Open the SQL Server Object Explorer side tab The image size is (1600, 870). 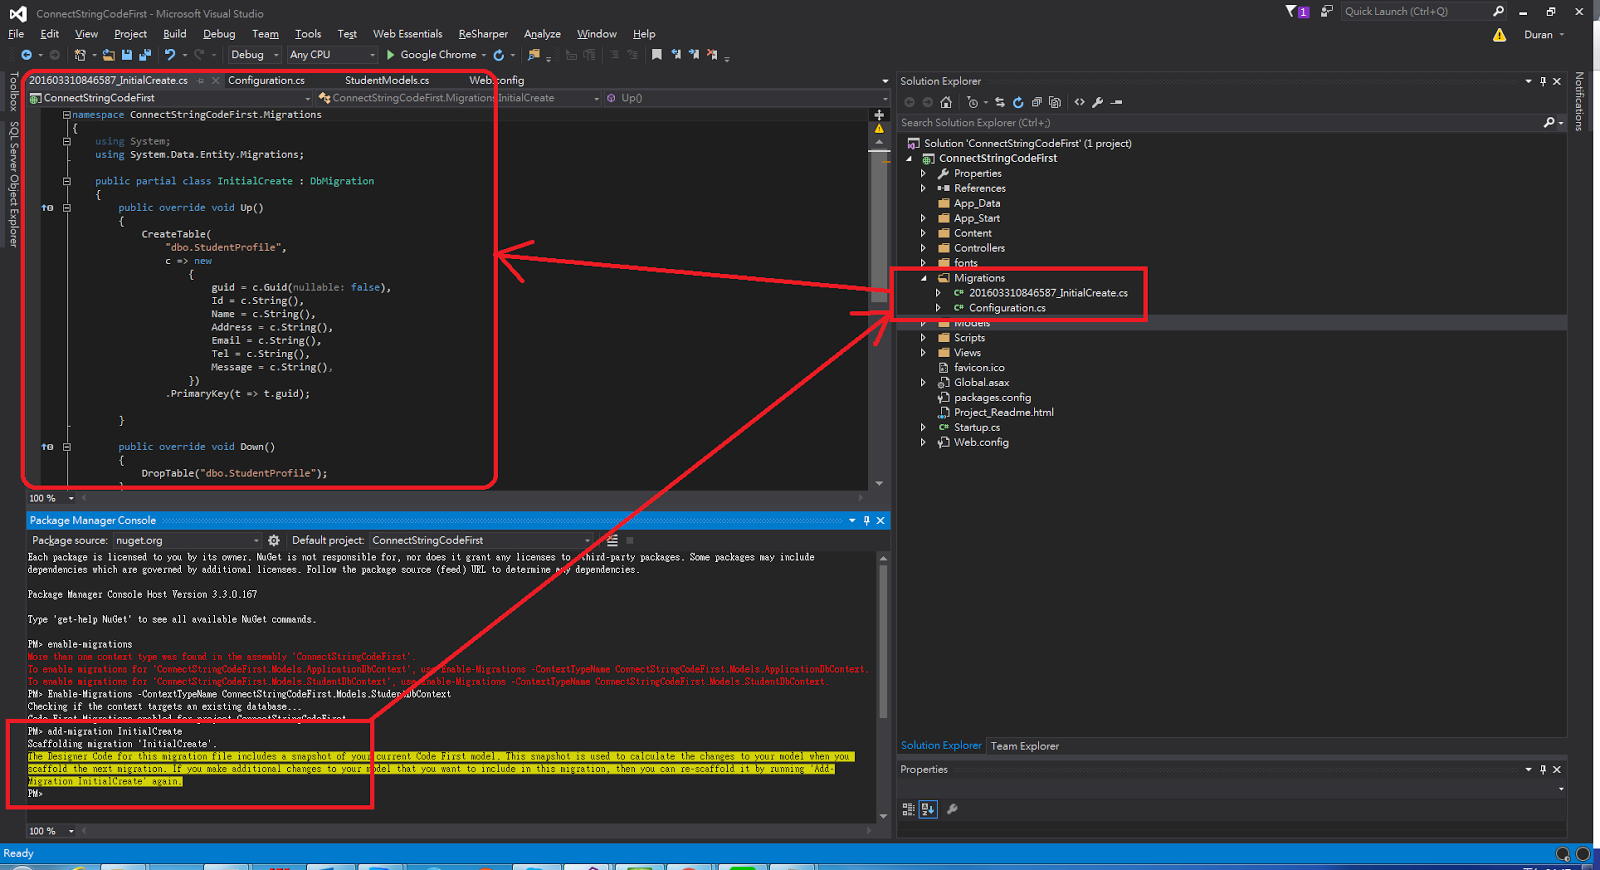13,184
